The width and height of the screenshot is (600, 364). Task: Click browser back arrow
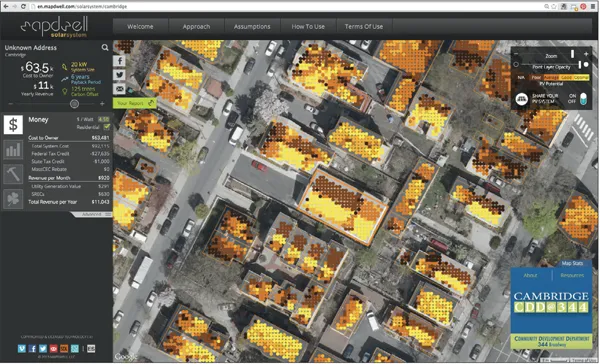[x=6, y=7]
